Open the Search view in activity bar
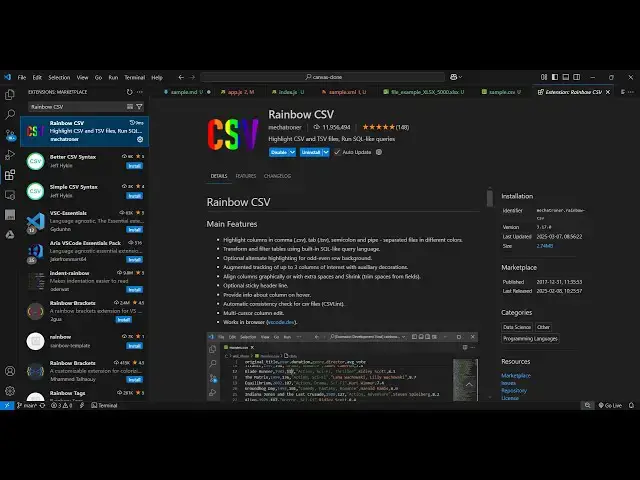The image size is (640, 480). [x=10, y=114]
